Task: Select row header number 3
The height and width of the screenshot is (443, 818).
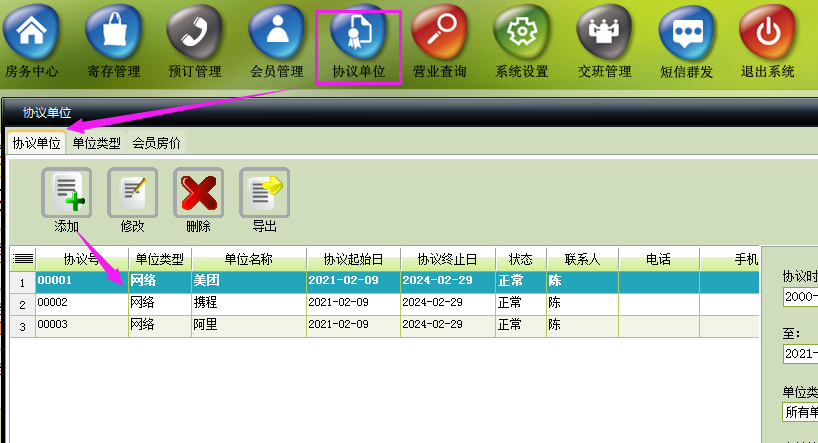Action: click(22, 326)
